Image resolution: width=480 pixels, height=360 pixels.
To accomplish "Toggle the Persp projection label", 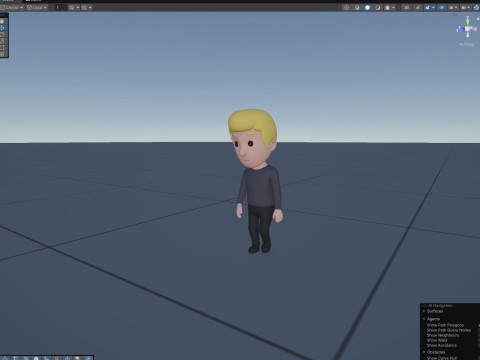I will pyautogui.click(x=467, y=44).
